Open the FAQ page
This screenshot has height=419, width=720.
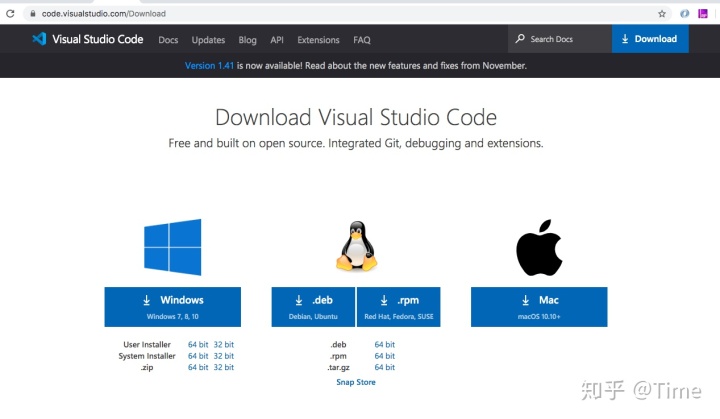coord(362,40)
